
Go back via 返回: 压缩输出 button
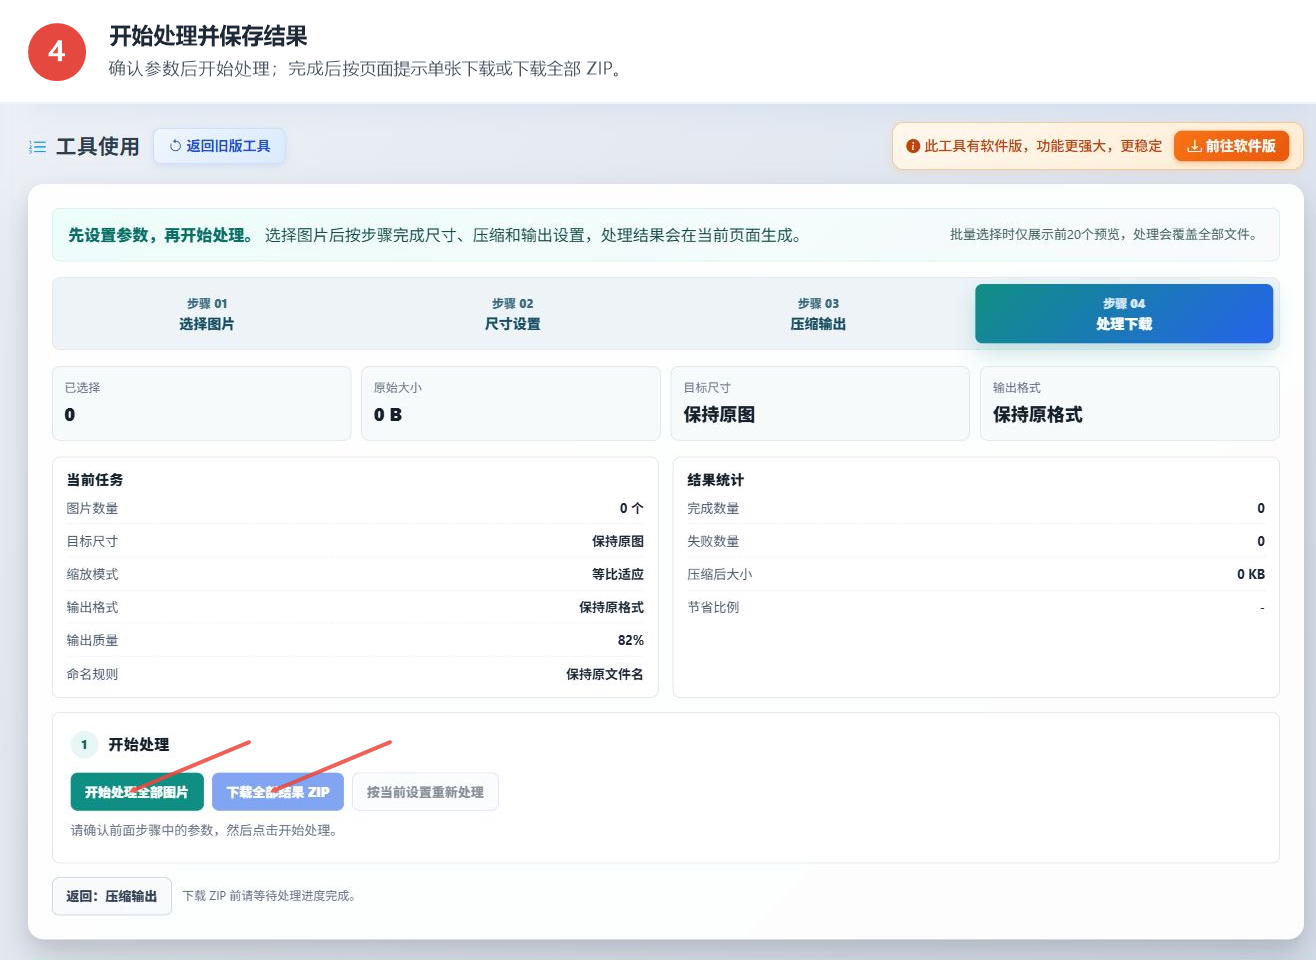pos(112,896)
